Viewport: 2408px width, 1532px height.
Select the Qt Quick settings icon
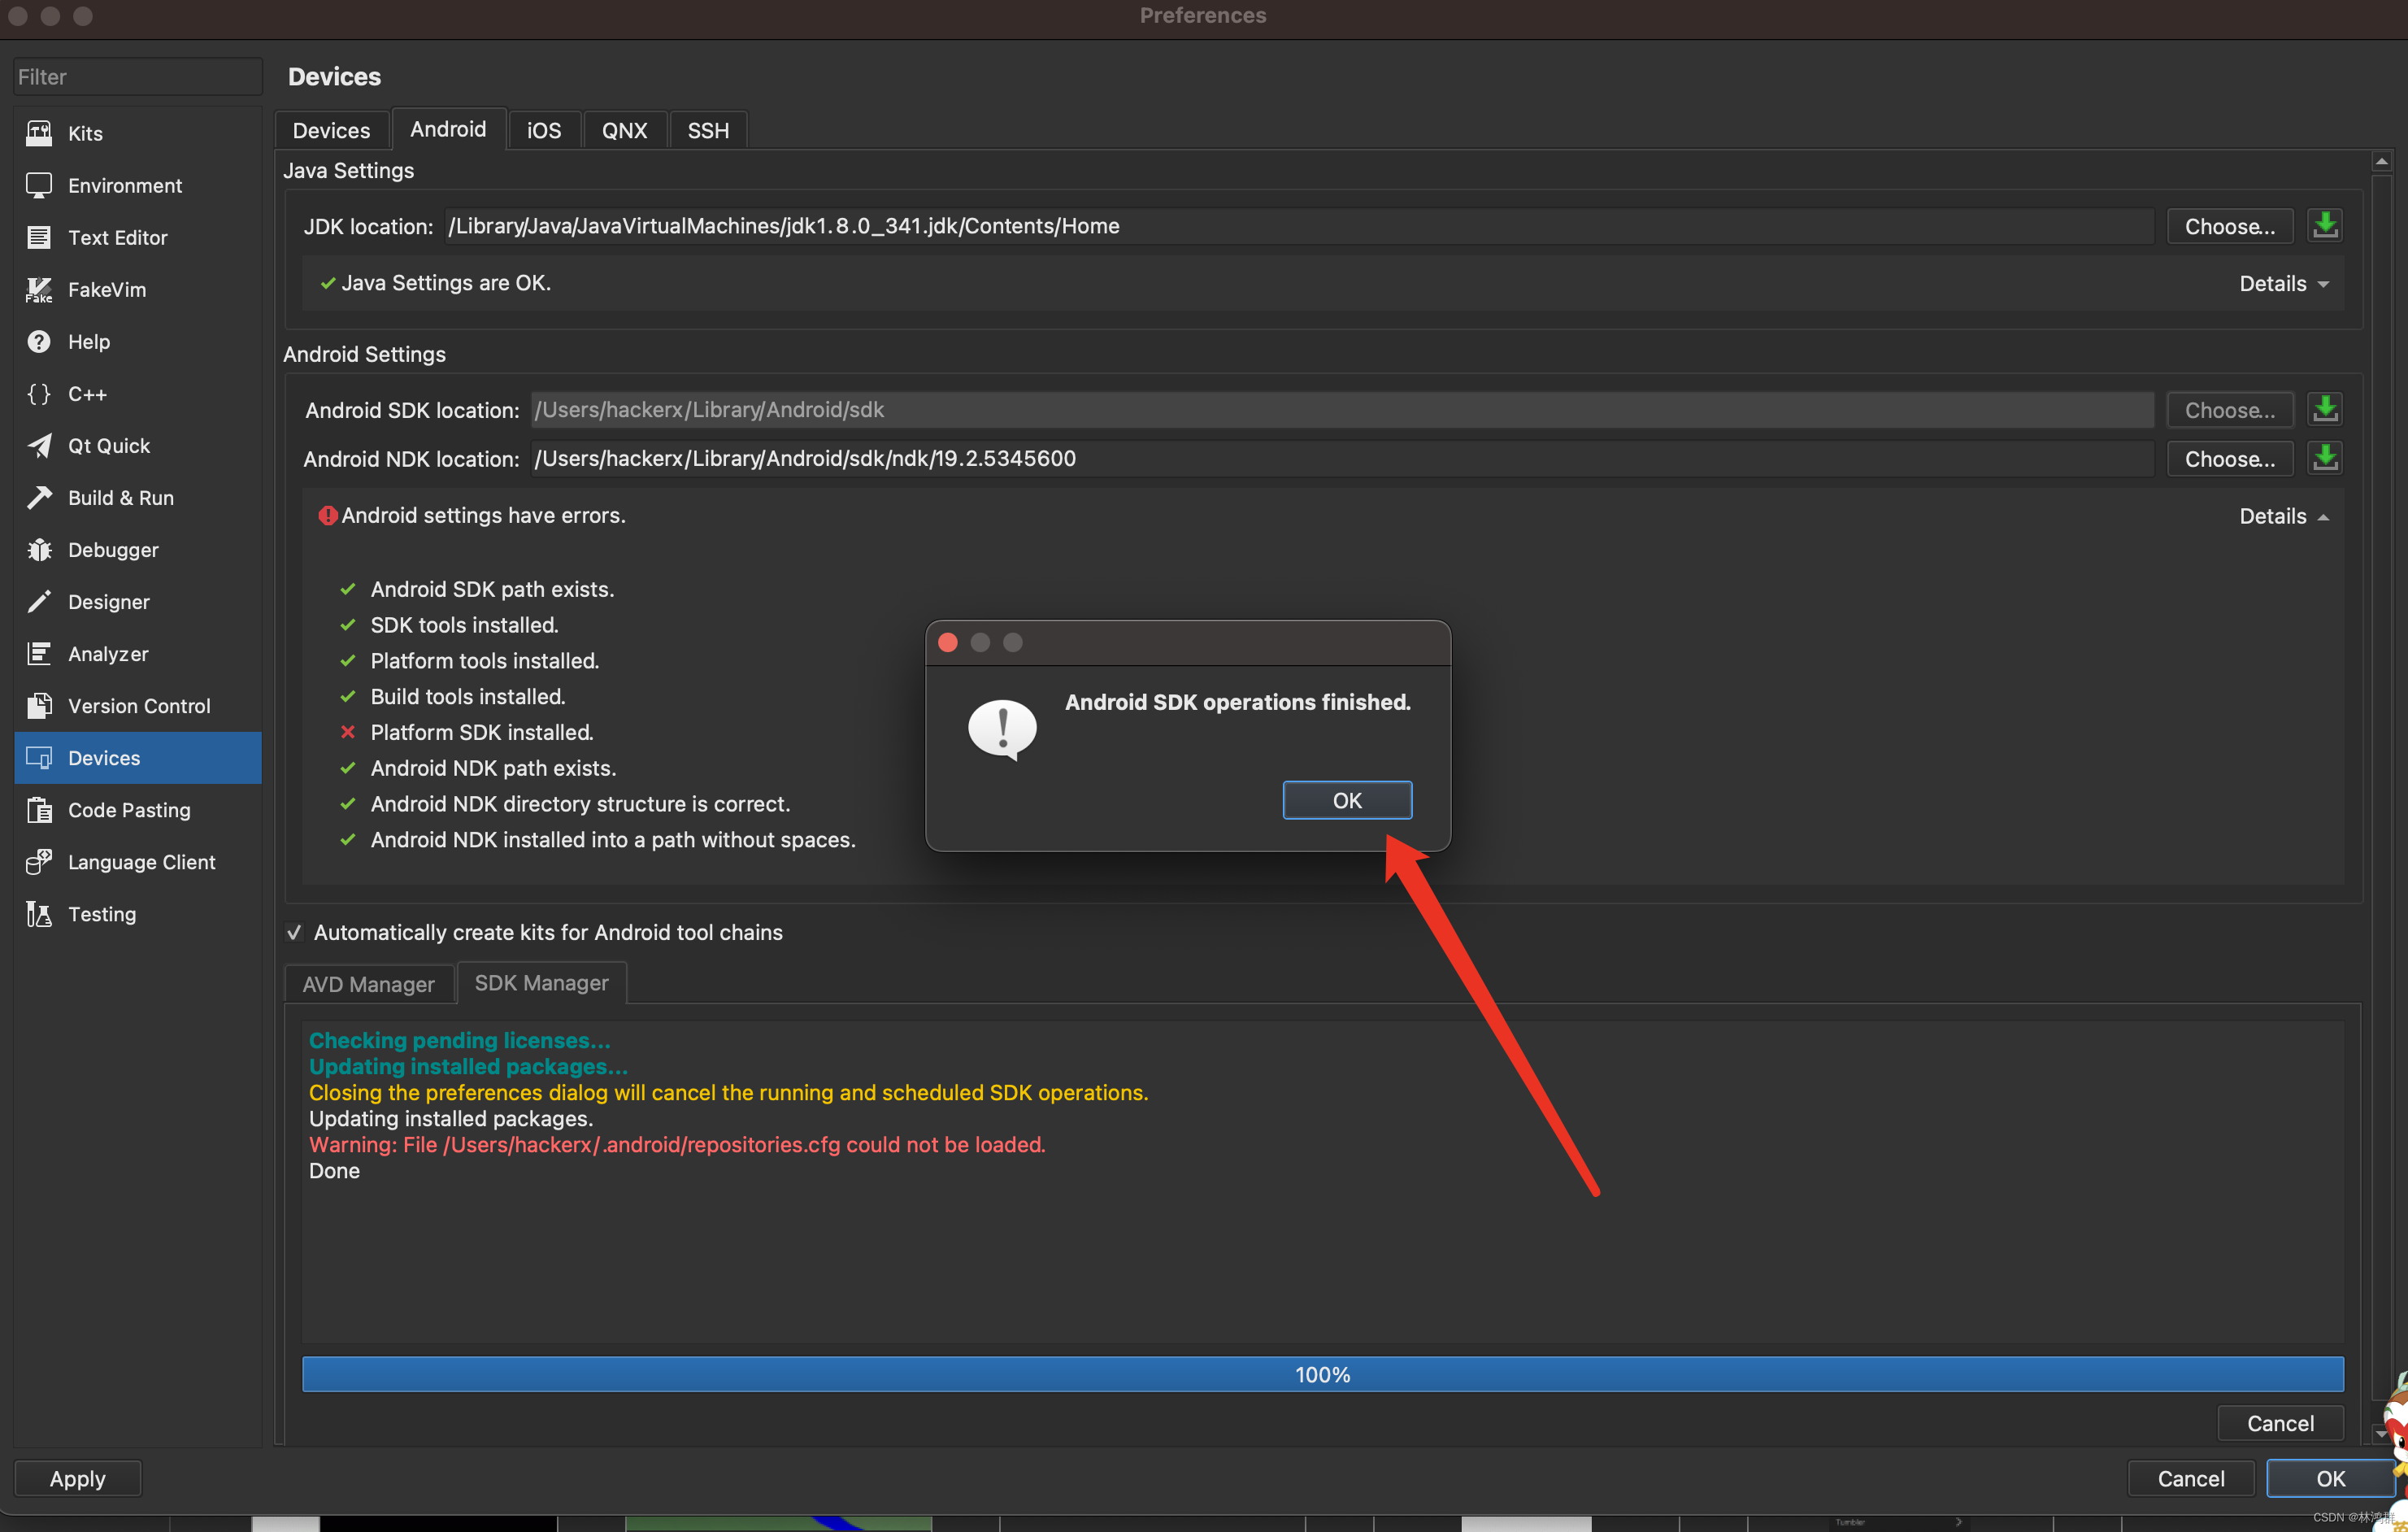pyautogui.click(x=39, y=445)
